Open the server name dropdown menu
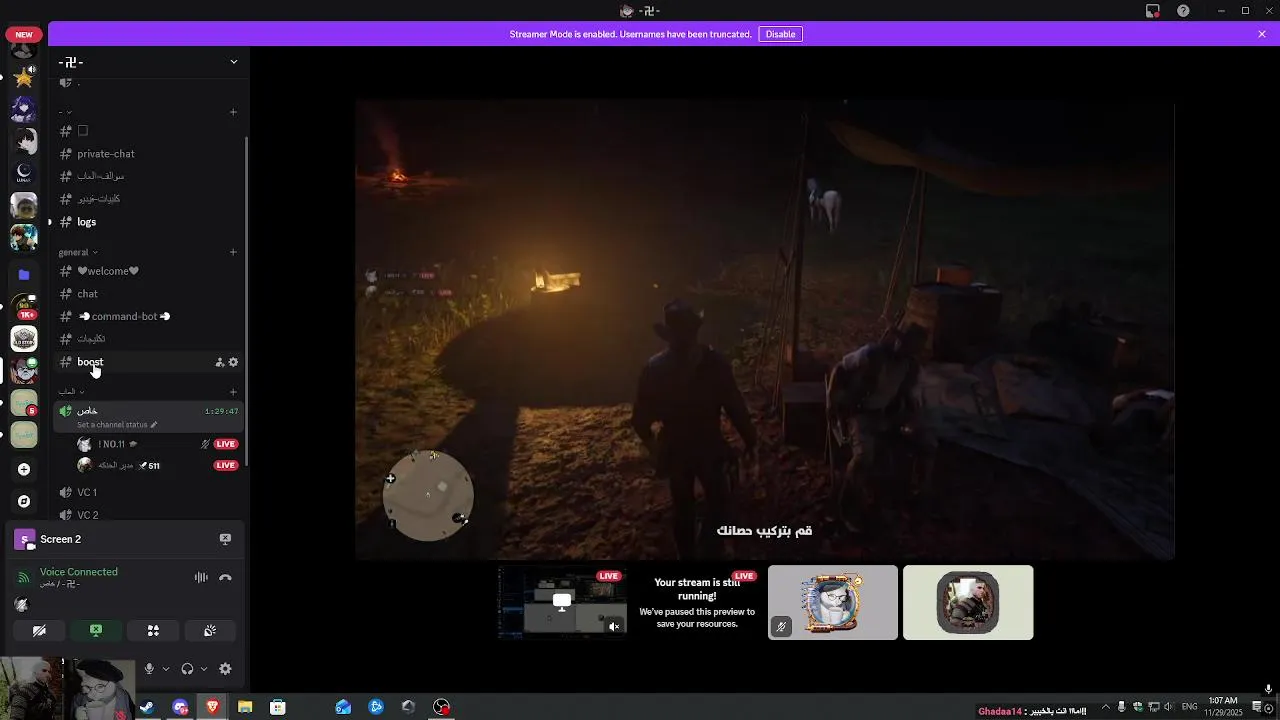Viewport: 1280px width, 720px height. coord(234,62)
